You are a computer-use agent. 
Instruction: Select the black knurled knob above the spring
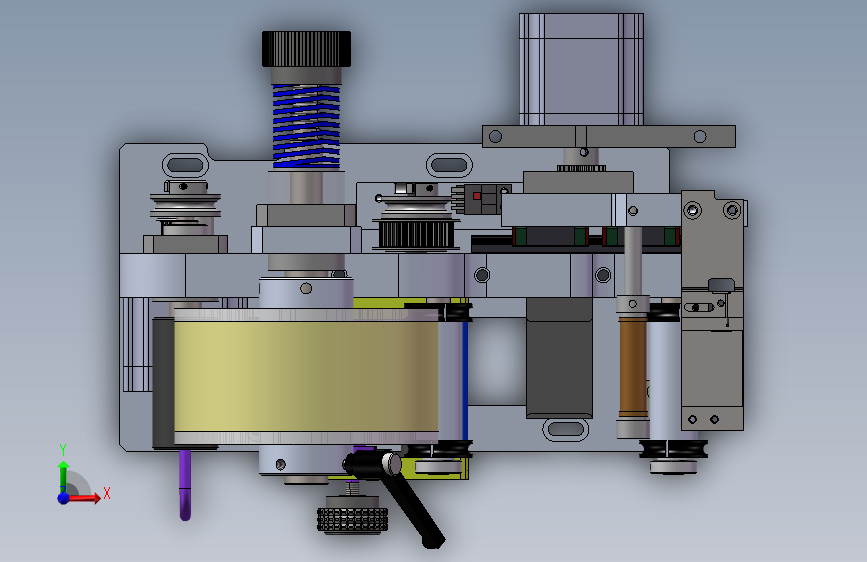(306, 49)
